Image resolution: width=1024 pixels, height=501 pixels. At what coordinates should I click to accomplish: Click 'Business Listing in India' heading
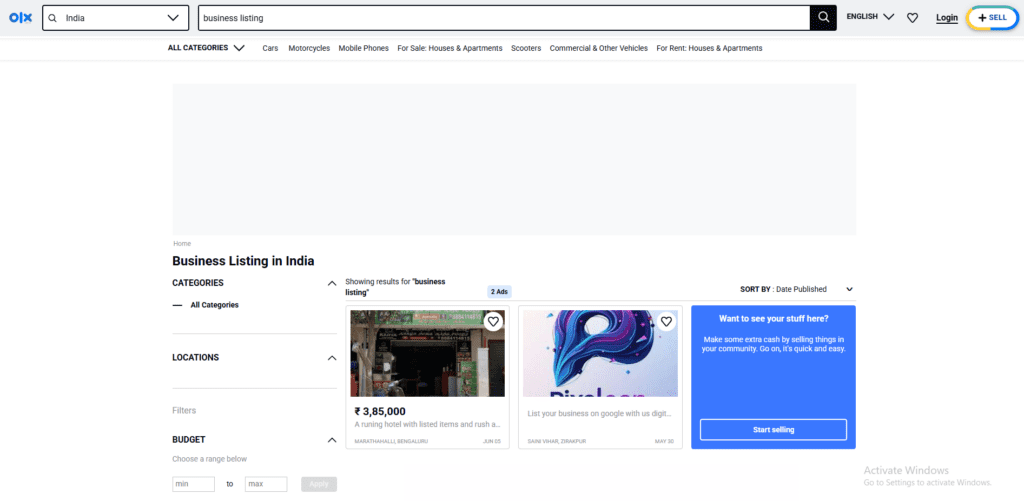pos(243,261)
